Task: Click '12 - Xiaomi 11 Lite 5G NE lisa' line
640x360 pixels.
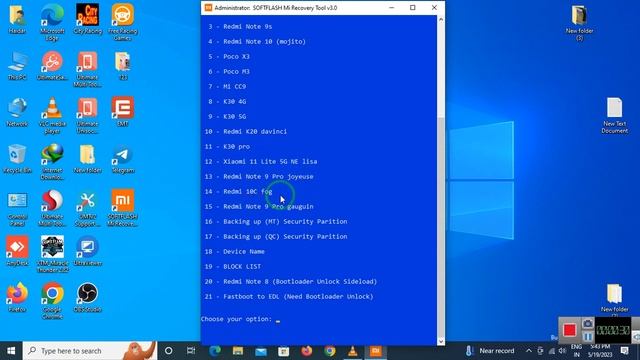Action: [x=261, y=162]
